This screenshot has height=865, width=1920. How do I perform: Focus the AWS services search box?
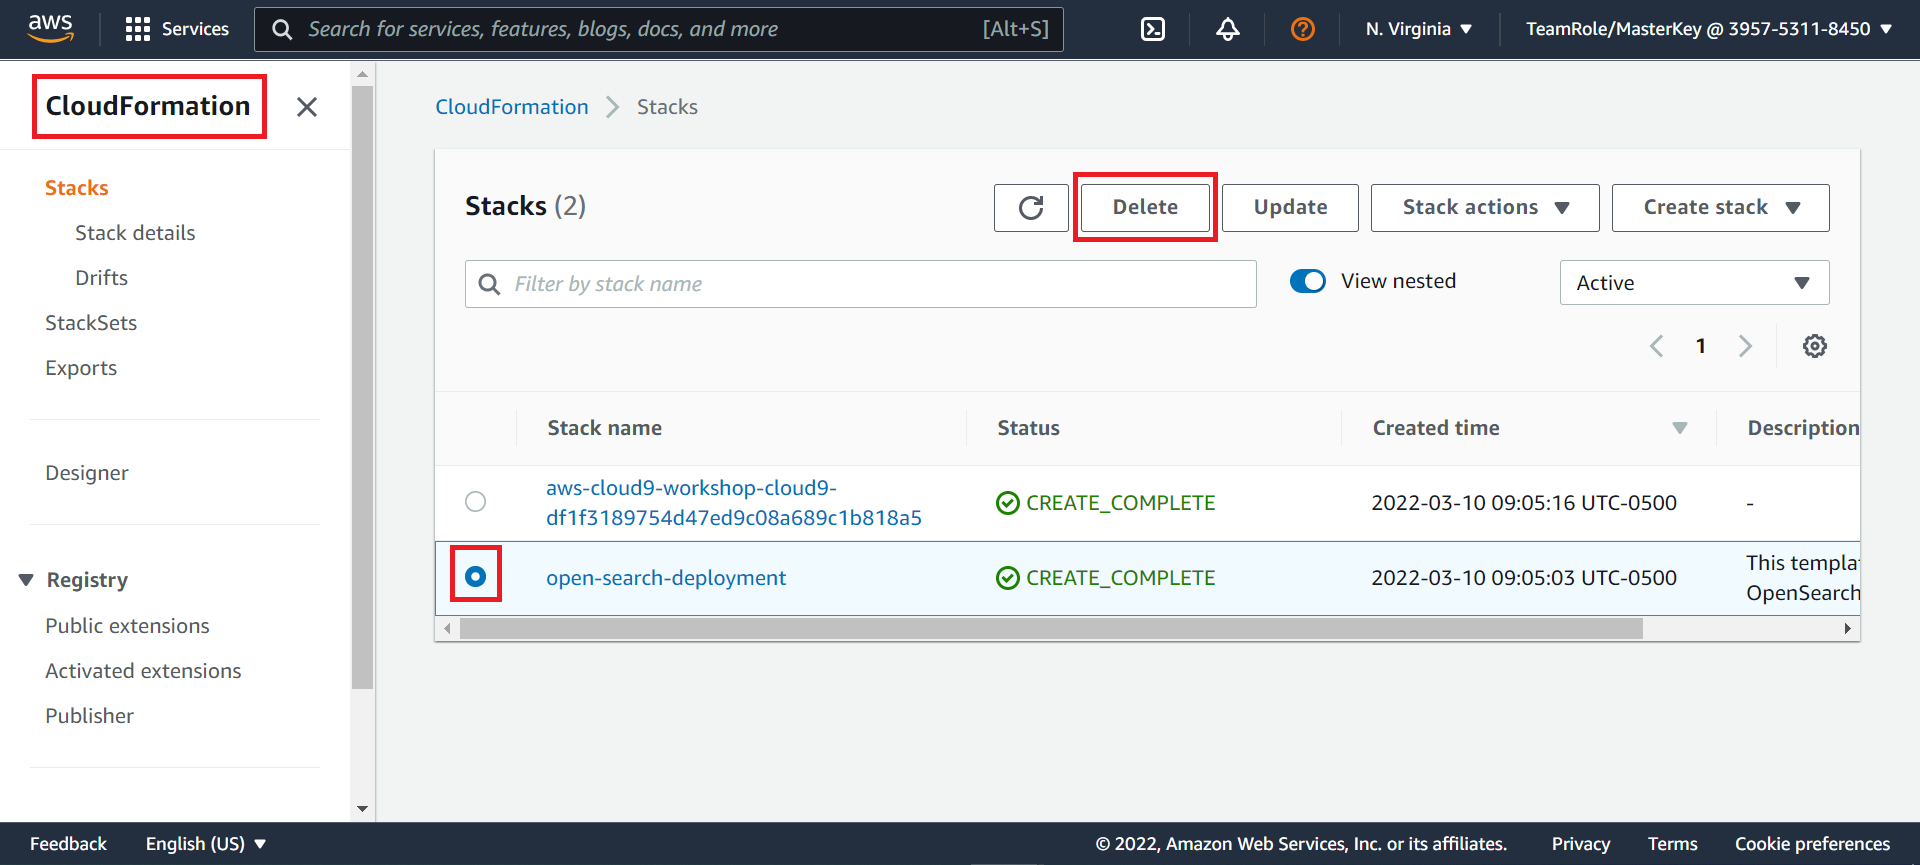pos(659,29)
